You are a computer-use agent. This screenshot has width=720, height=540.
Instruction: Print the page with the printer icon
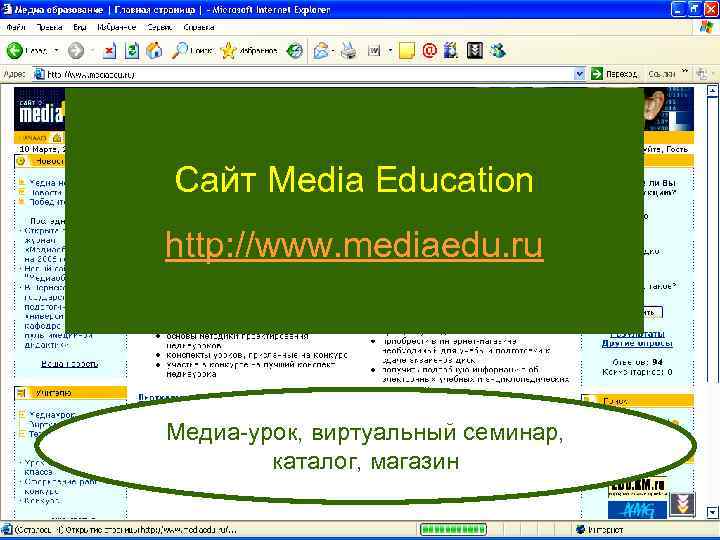click(349, 51)
